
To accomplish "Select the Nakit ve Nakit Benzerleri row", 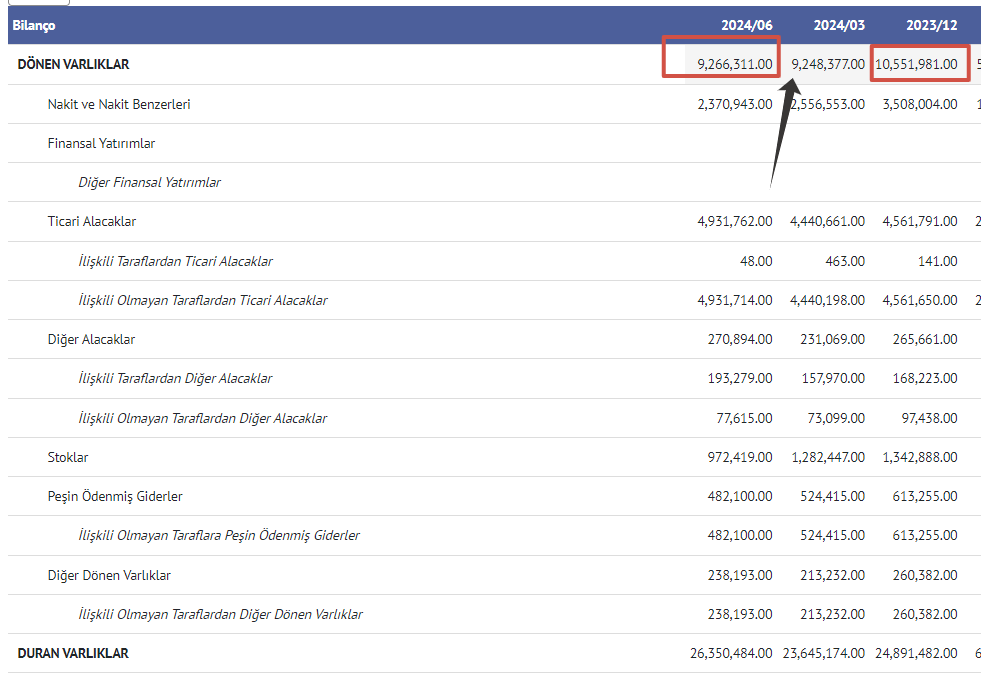I will point(119,104).
